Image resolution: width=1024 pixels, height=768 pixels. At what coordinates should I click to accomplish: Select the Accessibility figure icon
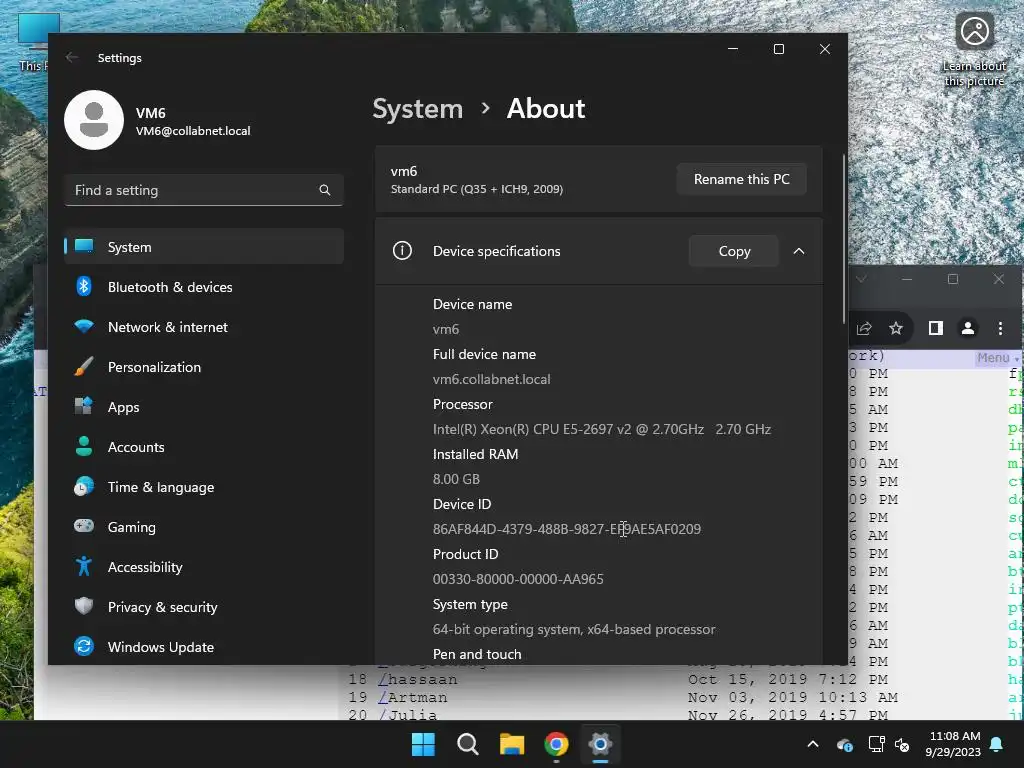click(84, 566)
